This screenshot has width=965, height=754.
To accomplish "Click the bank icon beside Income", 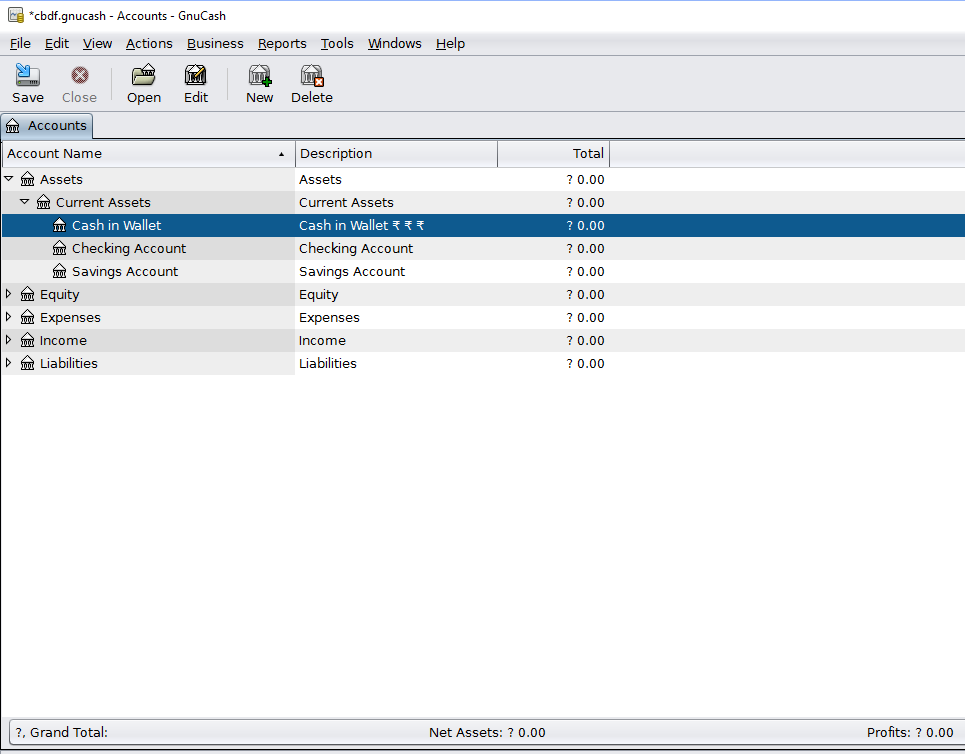I will [x=28, y=340].
